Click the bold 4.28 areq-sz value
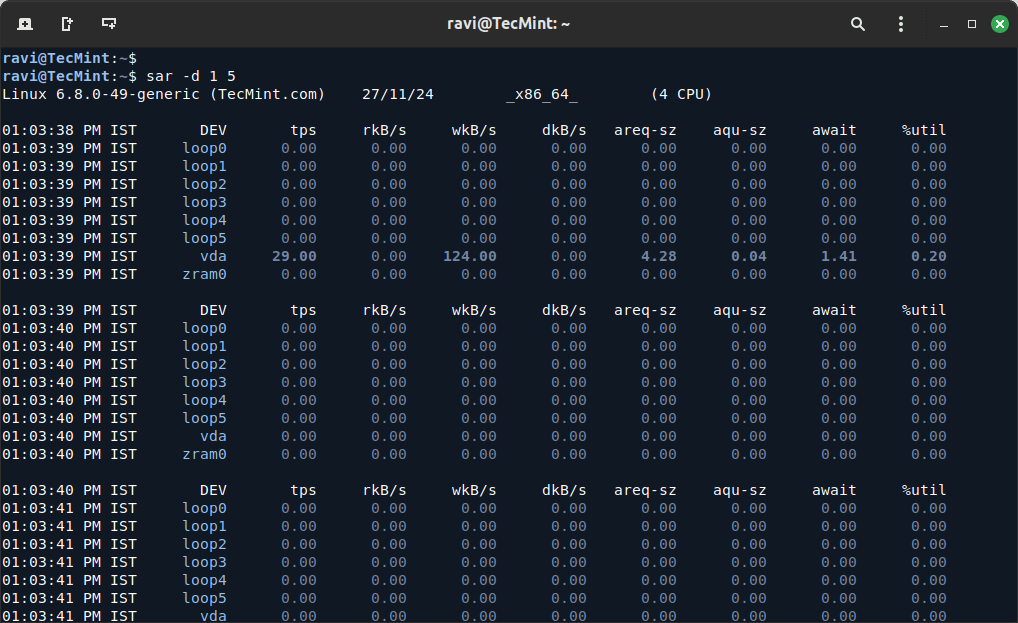 (x=658, y=256)
